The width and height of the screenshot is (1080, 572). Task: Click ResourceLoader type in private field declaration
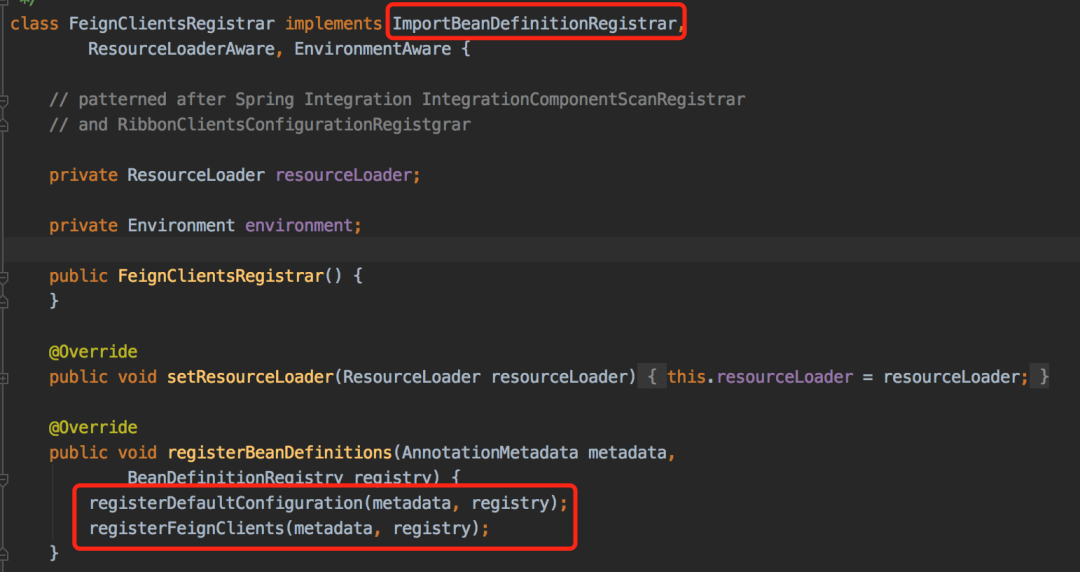coord(196,175)
